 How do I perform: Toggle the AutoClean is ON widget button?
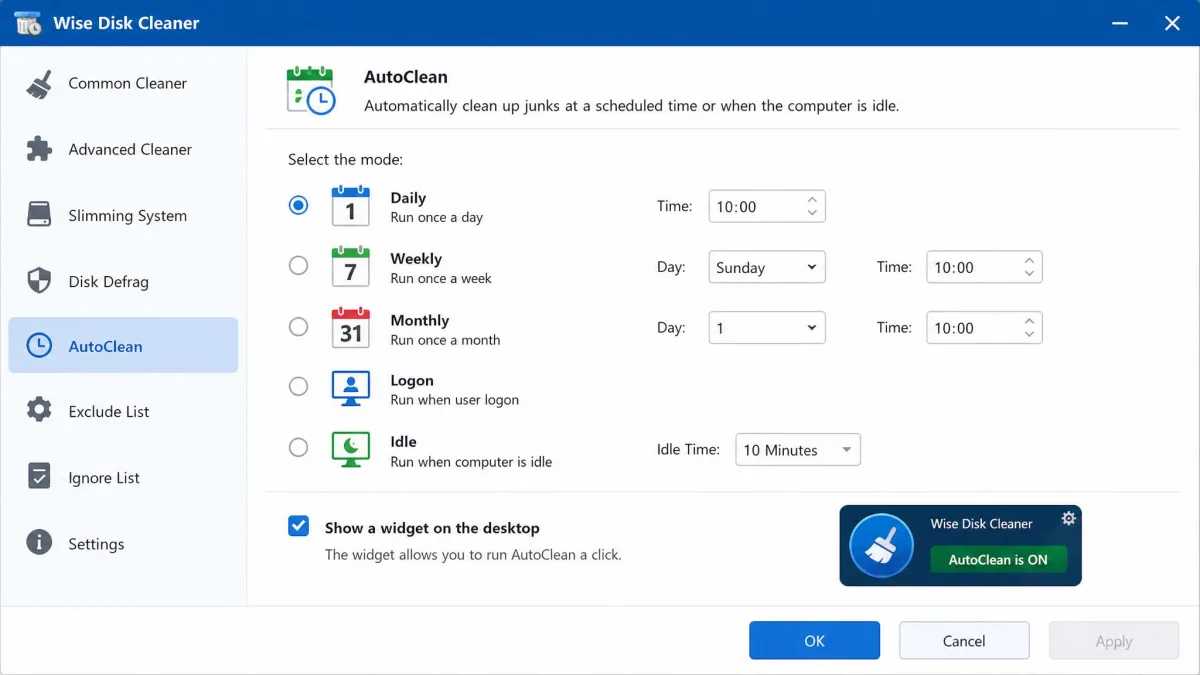[998, 559]
